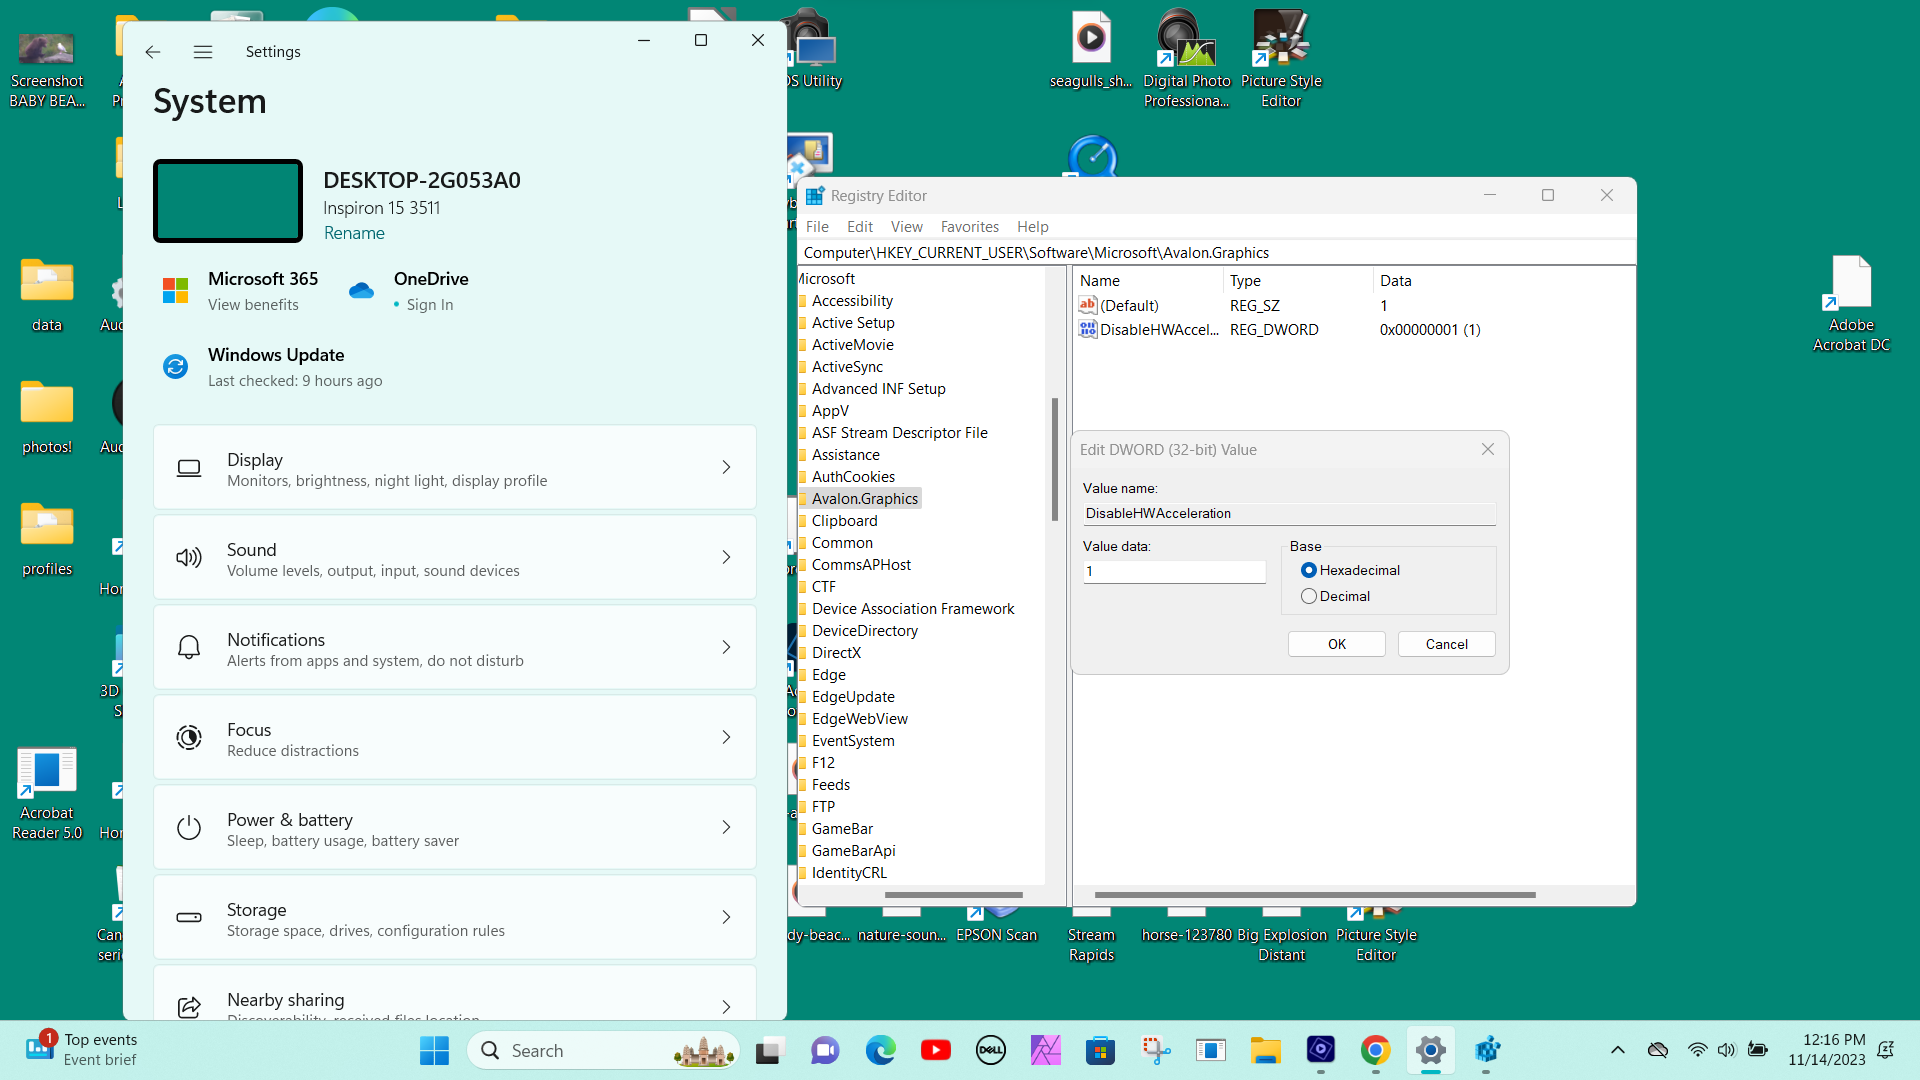
Task: Click the Microsoft 365 logo icon
Action: [175, 291]
